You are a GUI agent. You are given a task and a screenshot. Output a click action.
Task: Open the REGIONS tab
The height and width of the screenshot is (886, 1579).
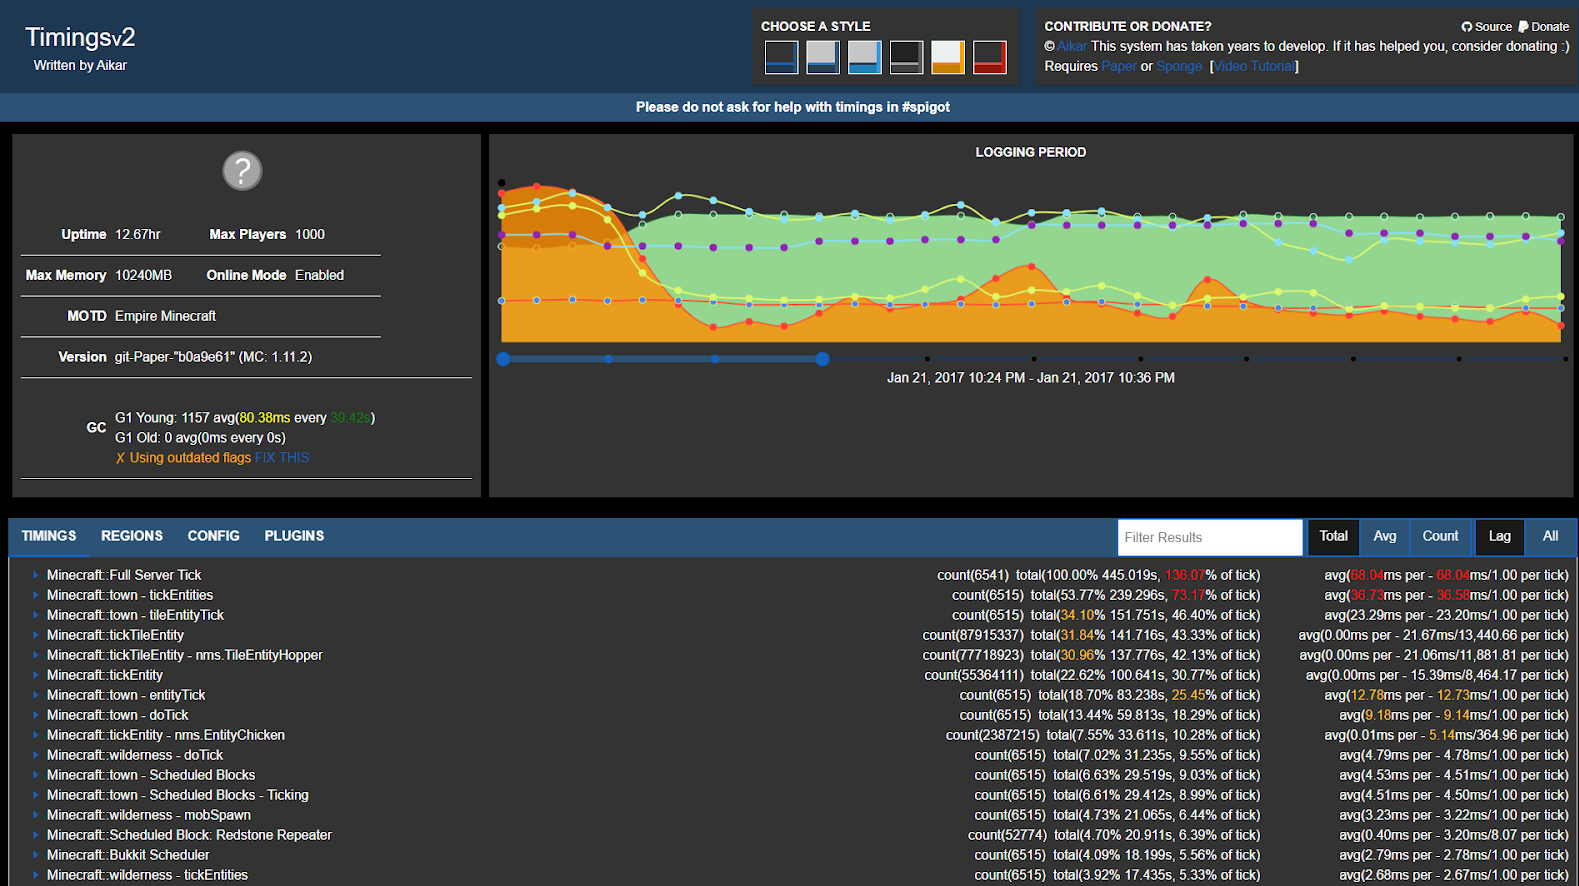(x=132, y=536)
